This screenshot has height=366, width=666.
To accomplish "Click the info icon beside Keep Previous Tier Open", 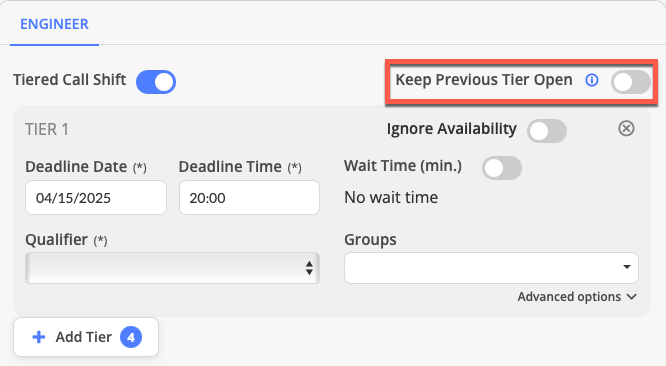I will [x=592, y=80].
